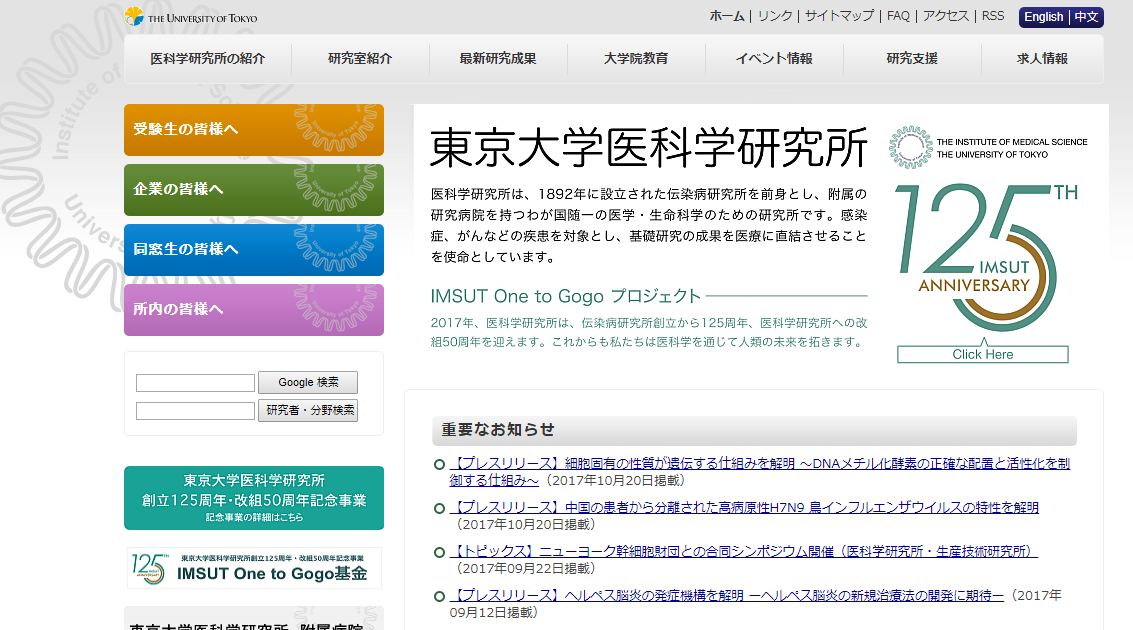
Task: Open 医科学研究所の紹介 menu
Action: point(208,59)
